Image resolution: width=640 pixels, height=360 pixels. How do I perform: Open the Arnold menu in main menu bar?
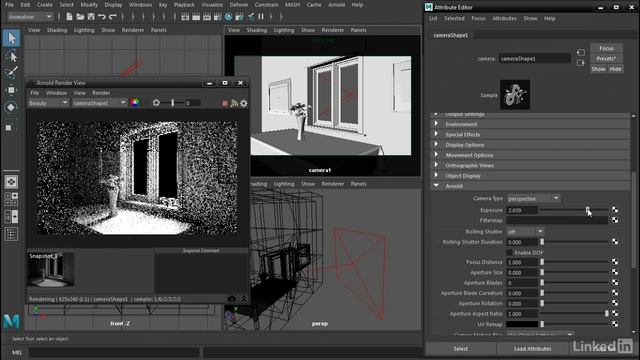[x=336, y=5]
